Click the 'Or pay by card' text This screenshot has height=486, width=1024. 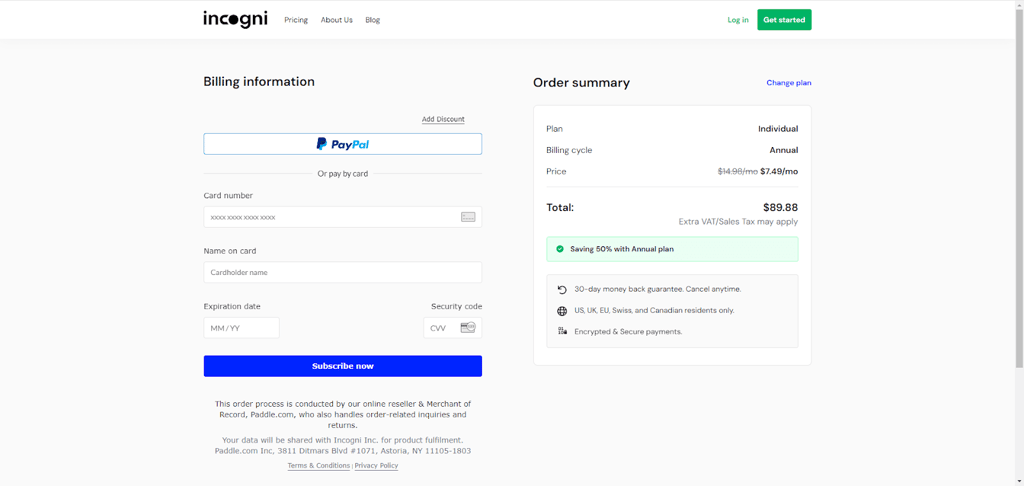343,174
